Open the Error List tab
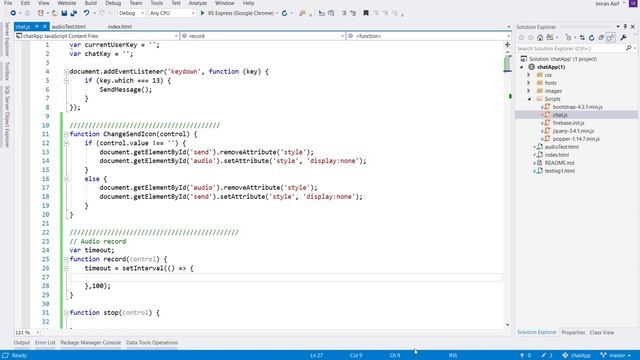 45,342
